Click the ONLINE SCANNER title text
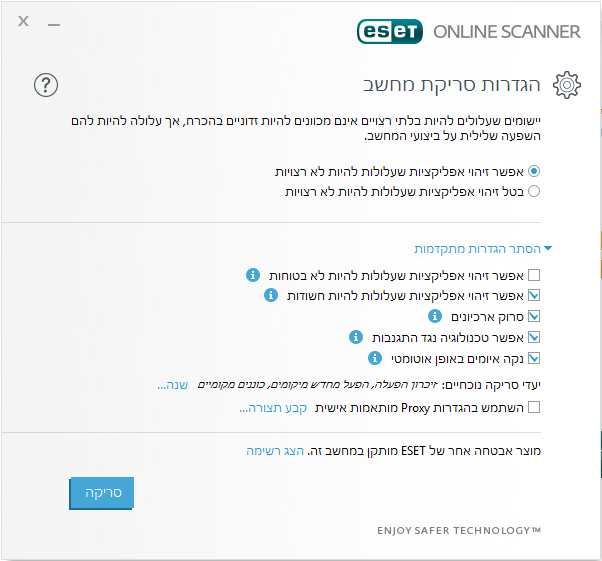This screenshot has width=602, height=561. 507,32
